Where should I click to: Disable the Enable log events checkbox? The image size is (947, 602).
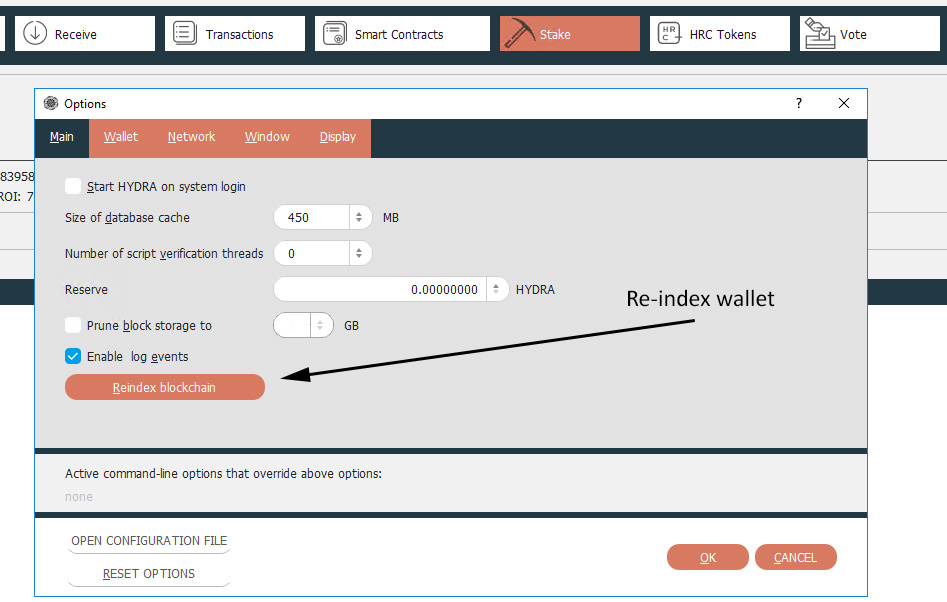[73, 356]
